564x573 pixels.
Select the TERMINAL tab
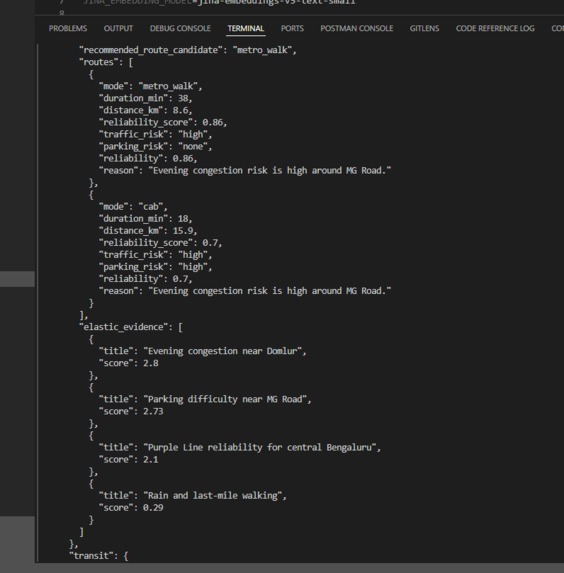(x=246, y=29)
